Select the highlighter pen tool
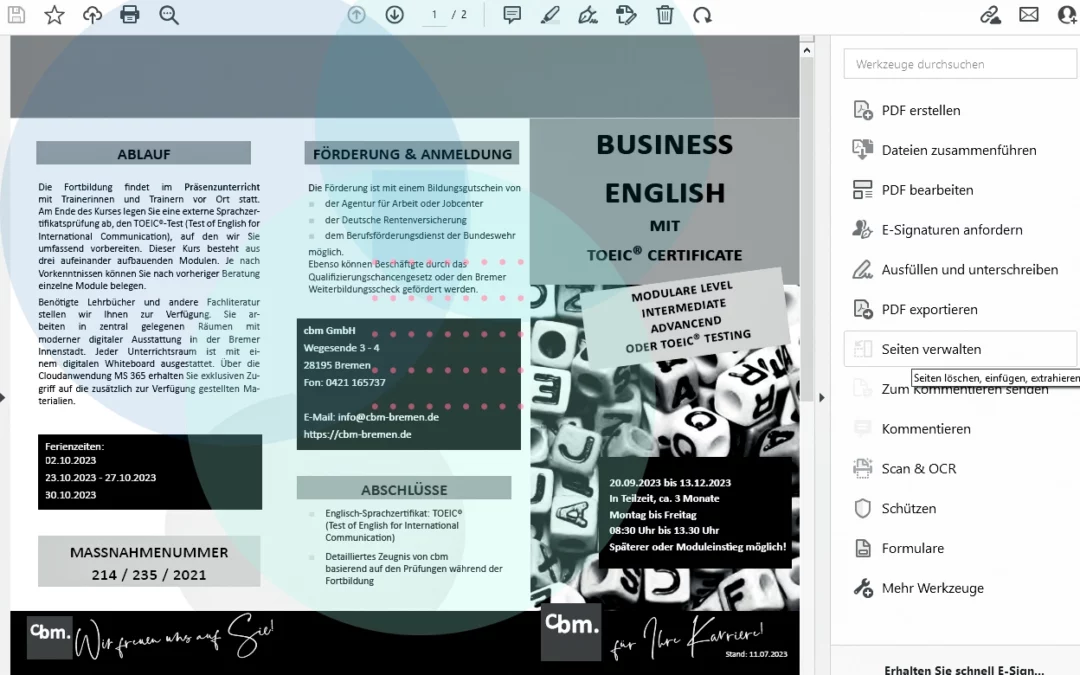 (550, 15)
